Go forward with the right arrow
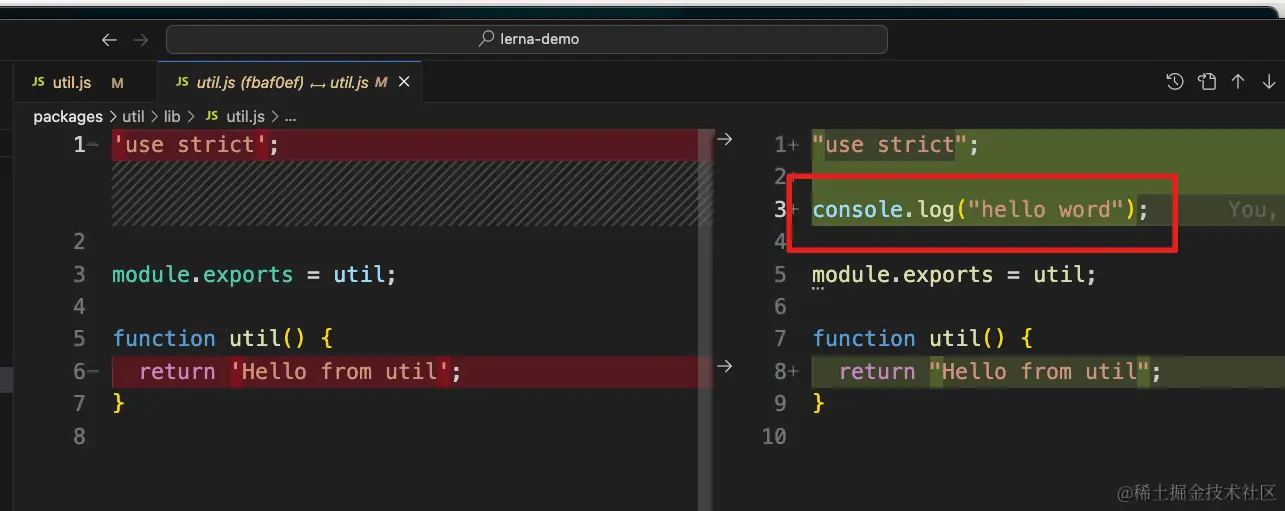This screenshot has height=511, width=1285. tap(141, 40)
